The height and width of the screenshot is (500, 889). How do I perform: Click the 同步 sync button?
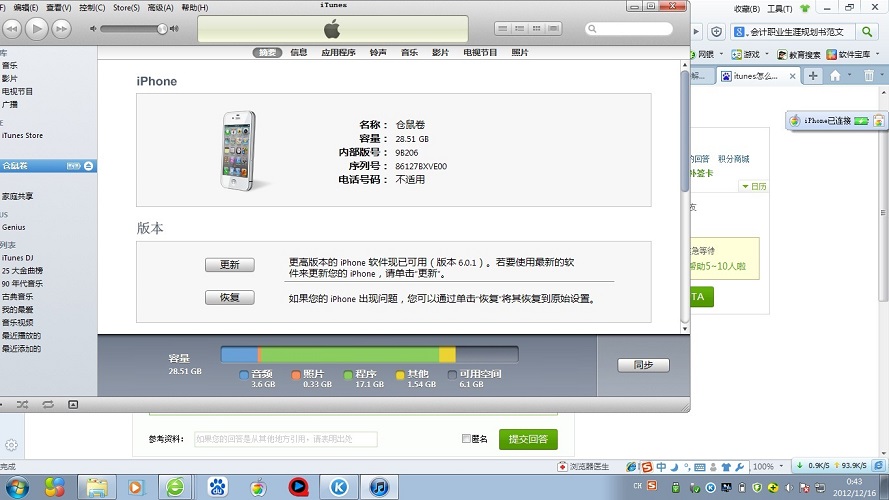[x=644, y=365]
